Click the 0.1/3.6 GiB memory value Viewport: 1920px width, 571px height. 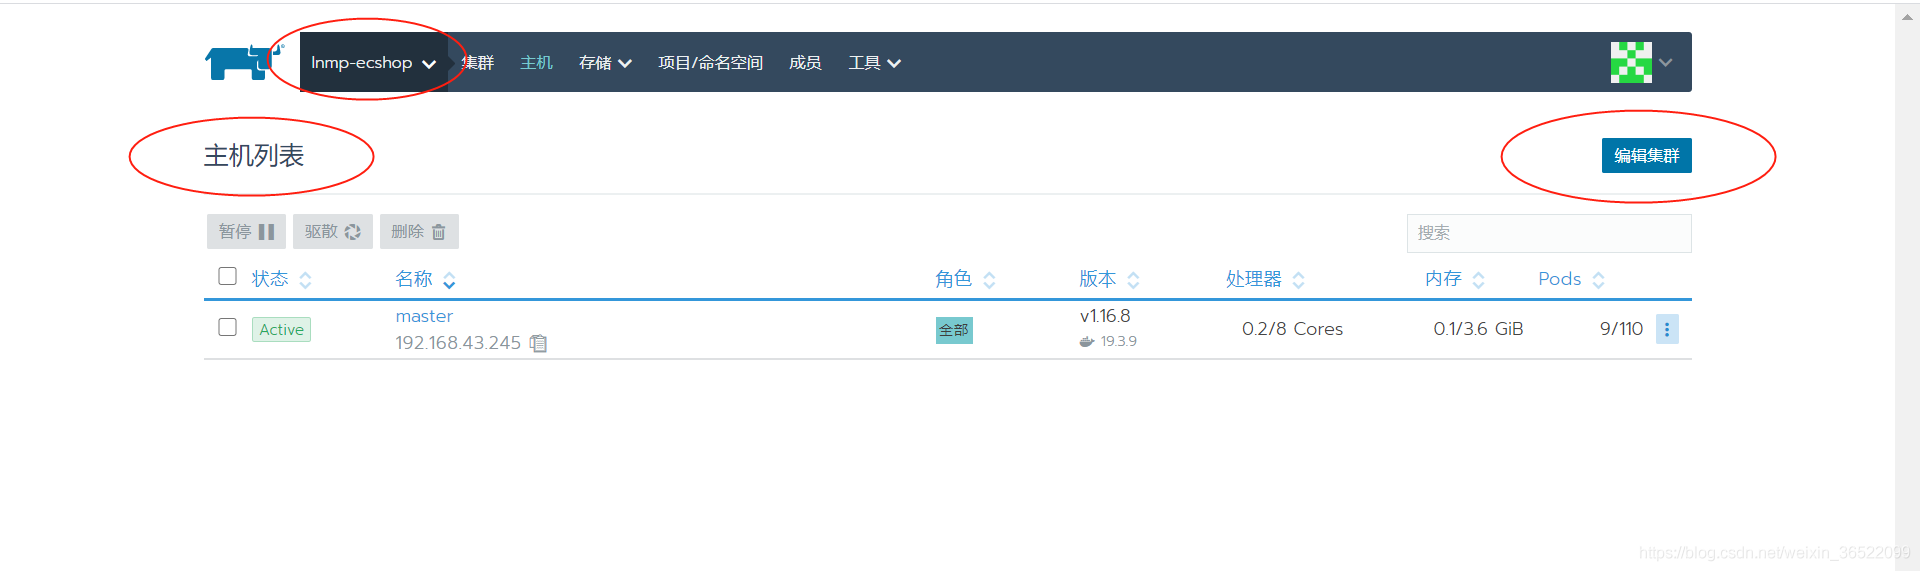pyautogui.click(x=1478, y=329)
